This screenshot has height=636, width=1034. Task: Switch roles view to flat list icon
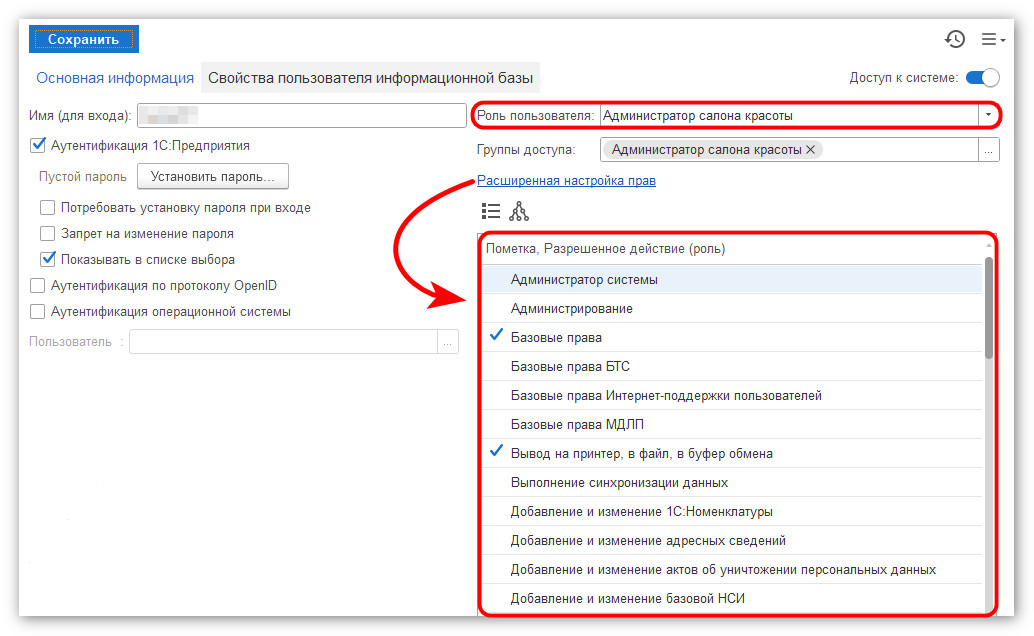coord(491,211)
